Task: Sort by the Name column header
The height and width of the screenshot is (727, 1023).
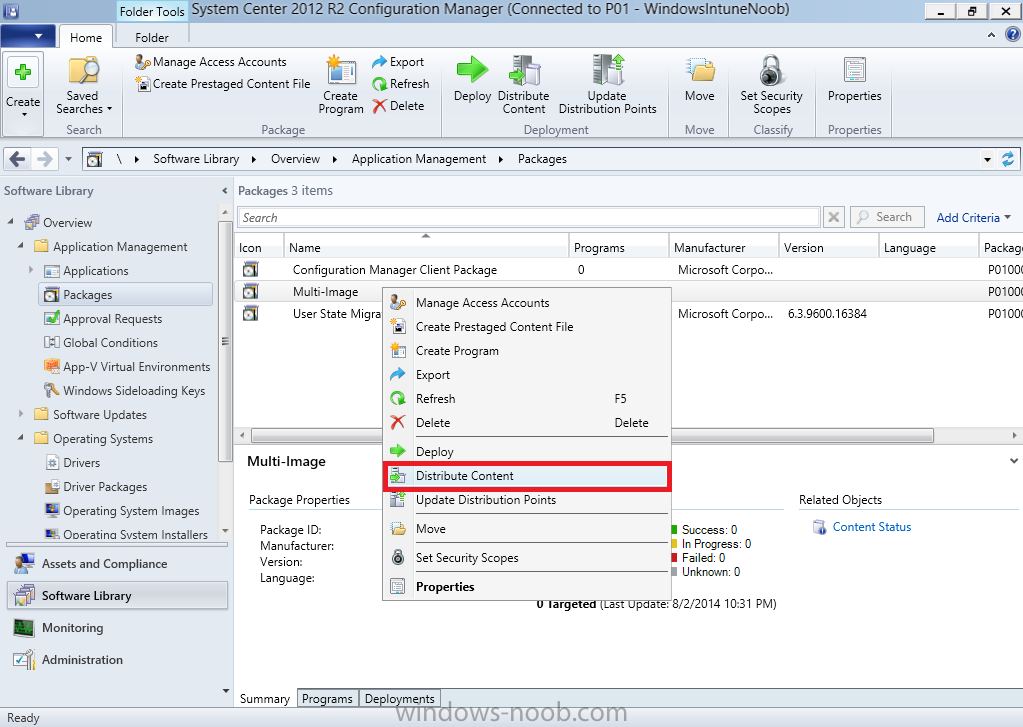Action: [x=426, y=247]
